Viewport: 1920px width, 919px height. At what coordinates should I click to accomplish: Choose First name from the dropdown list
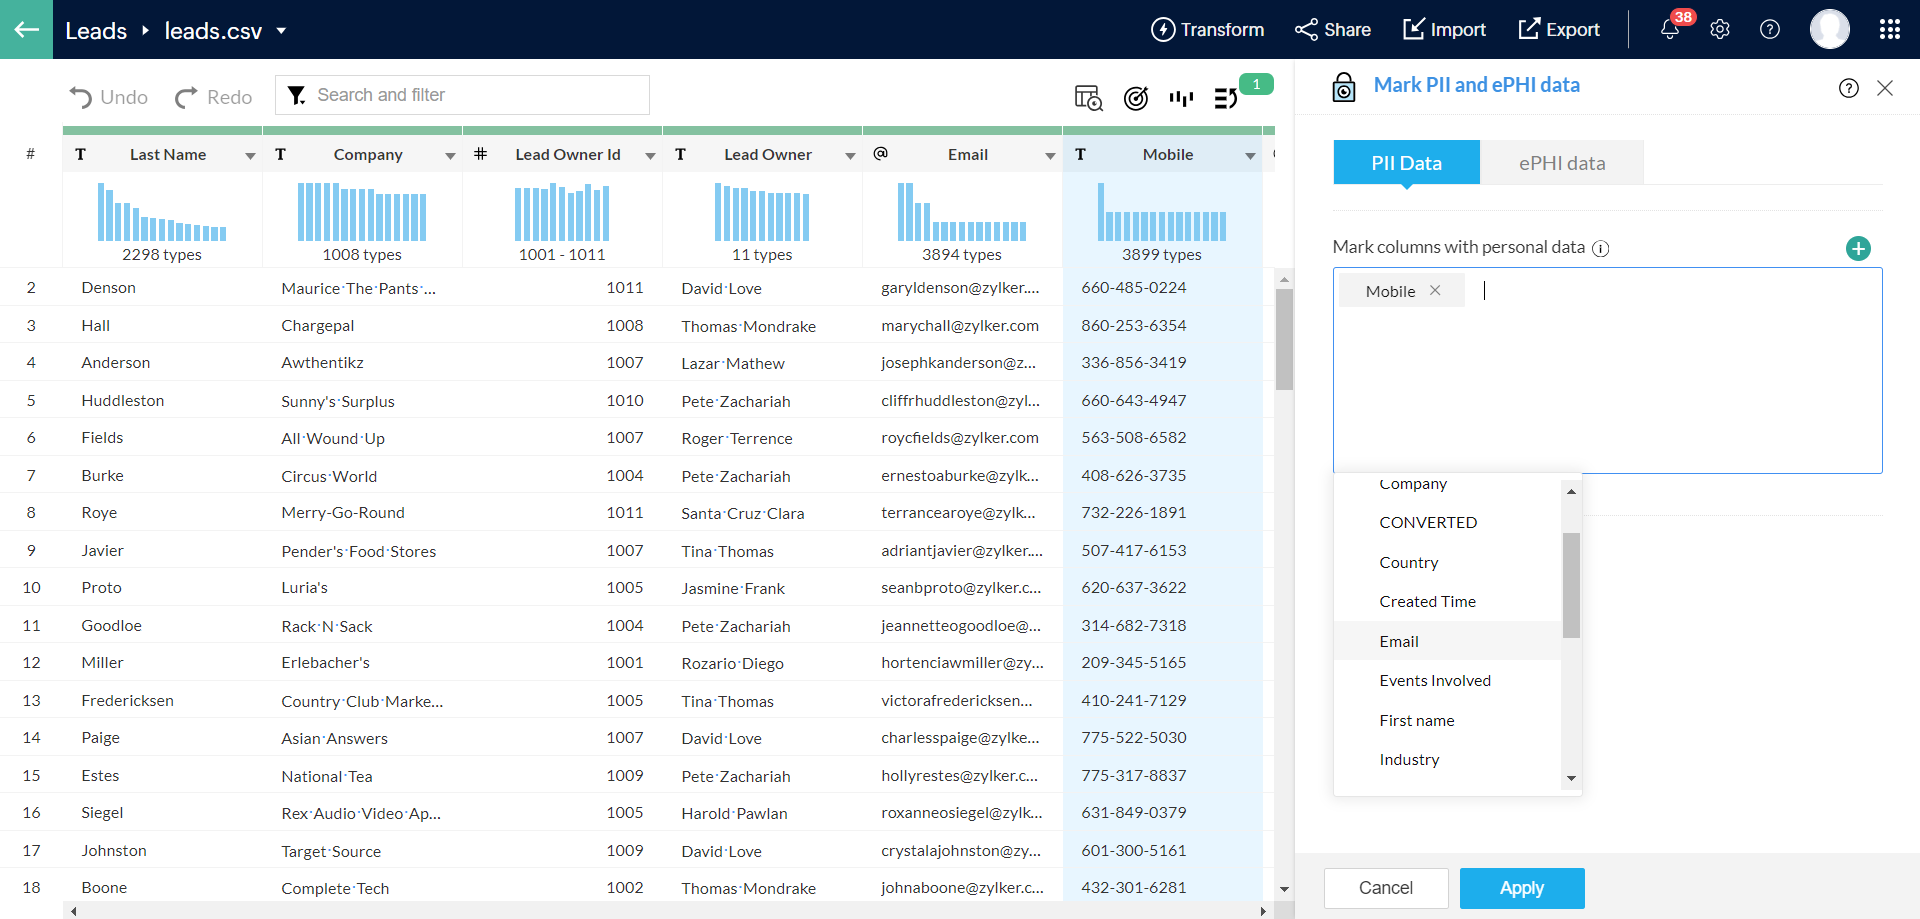[x=1416, y=721]
